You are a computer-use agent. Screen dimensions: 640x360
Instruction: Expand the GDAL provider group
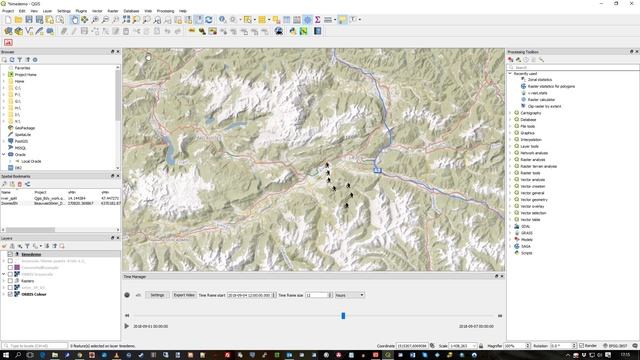(x=510, y=226)
